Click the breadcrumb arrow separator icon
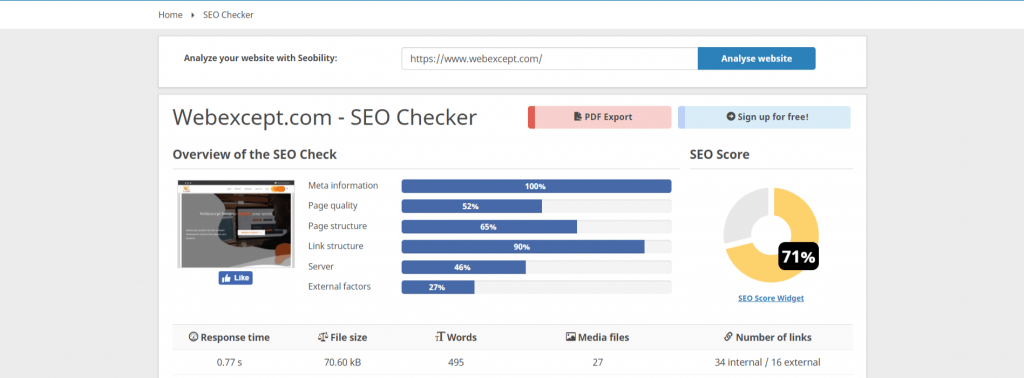1024x378 pixels. click(x=193, y=14)
